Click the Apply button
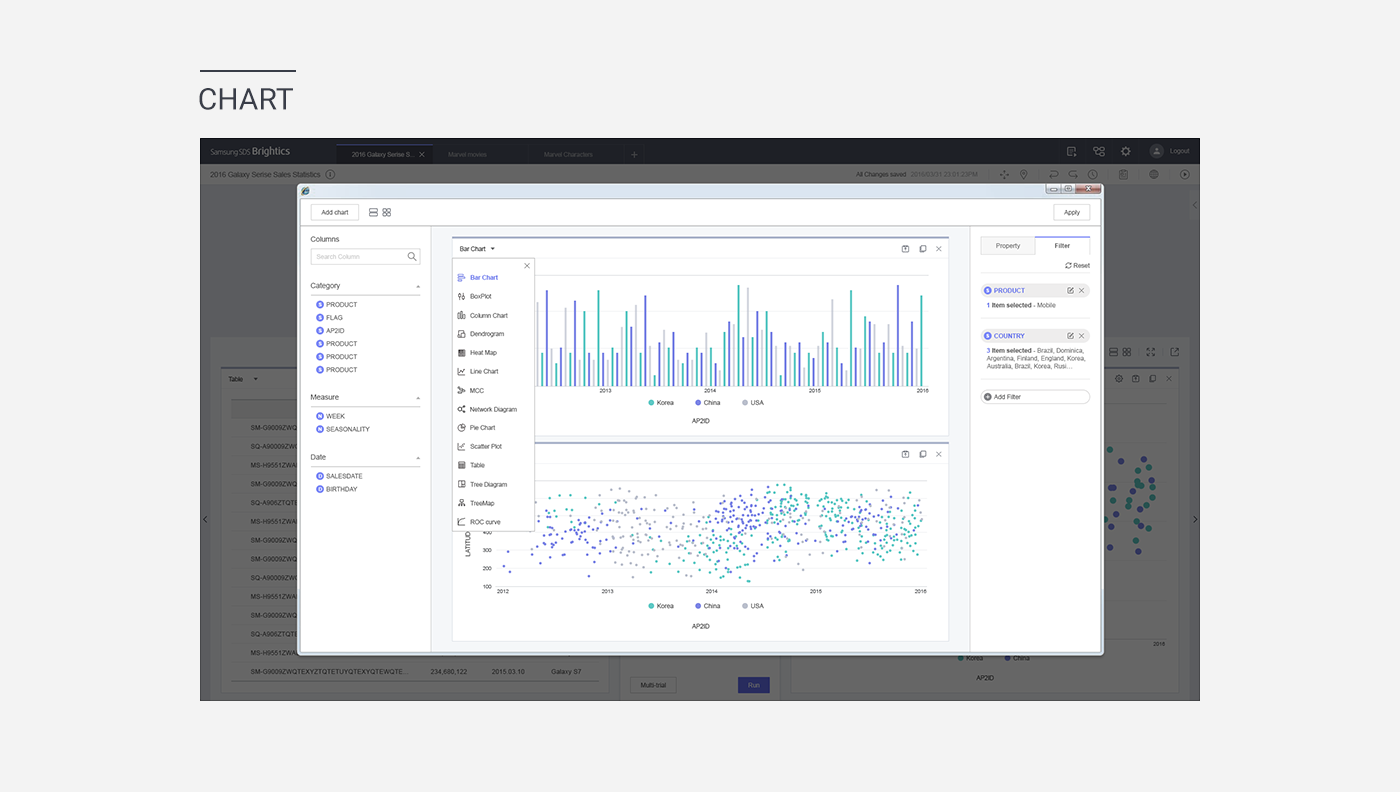The height and width of the screenshot is (792, 1400). click(1071, 212)
